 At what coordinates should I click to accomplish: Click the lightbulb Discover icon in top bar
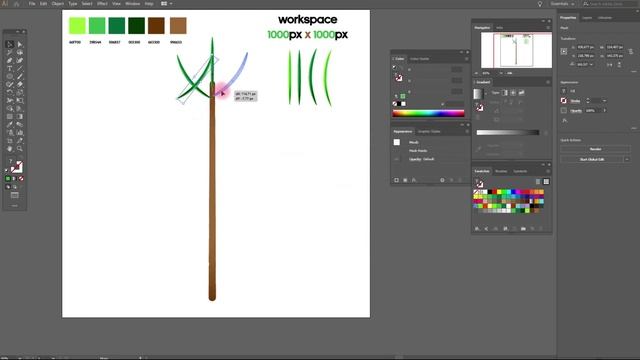click(540, 4)
